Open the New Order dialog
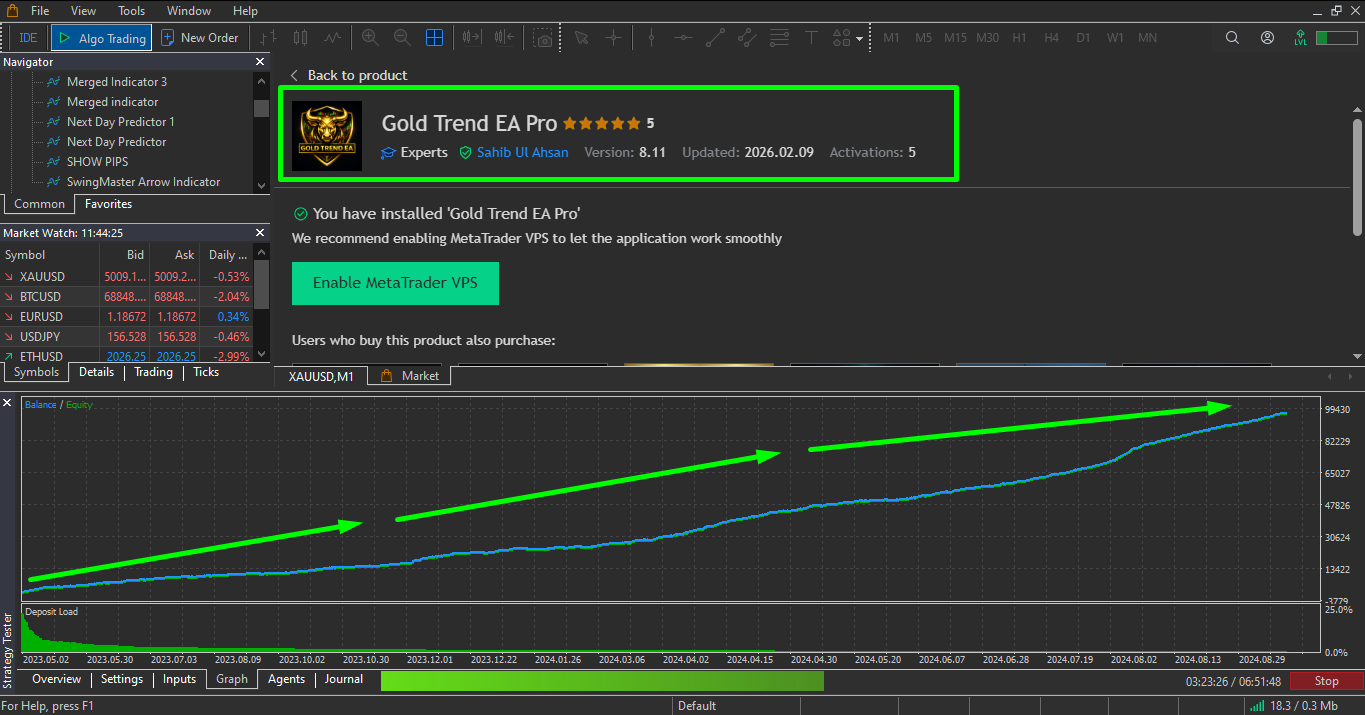The height and width of the screenshot is (715, 1365). [200, 38]
